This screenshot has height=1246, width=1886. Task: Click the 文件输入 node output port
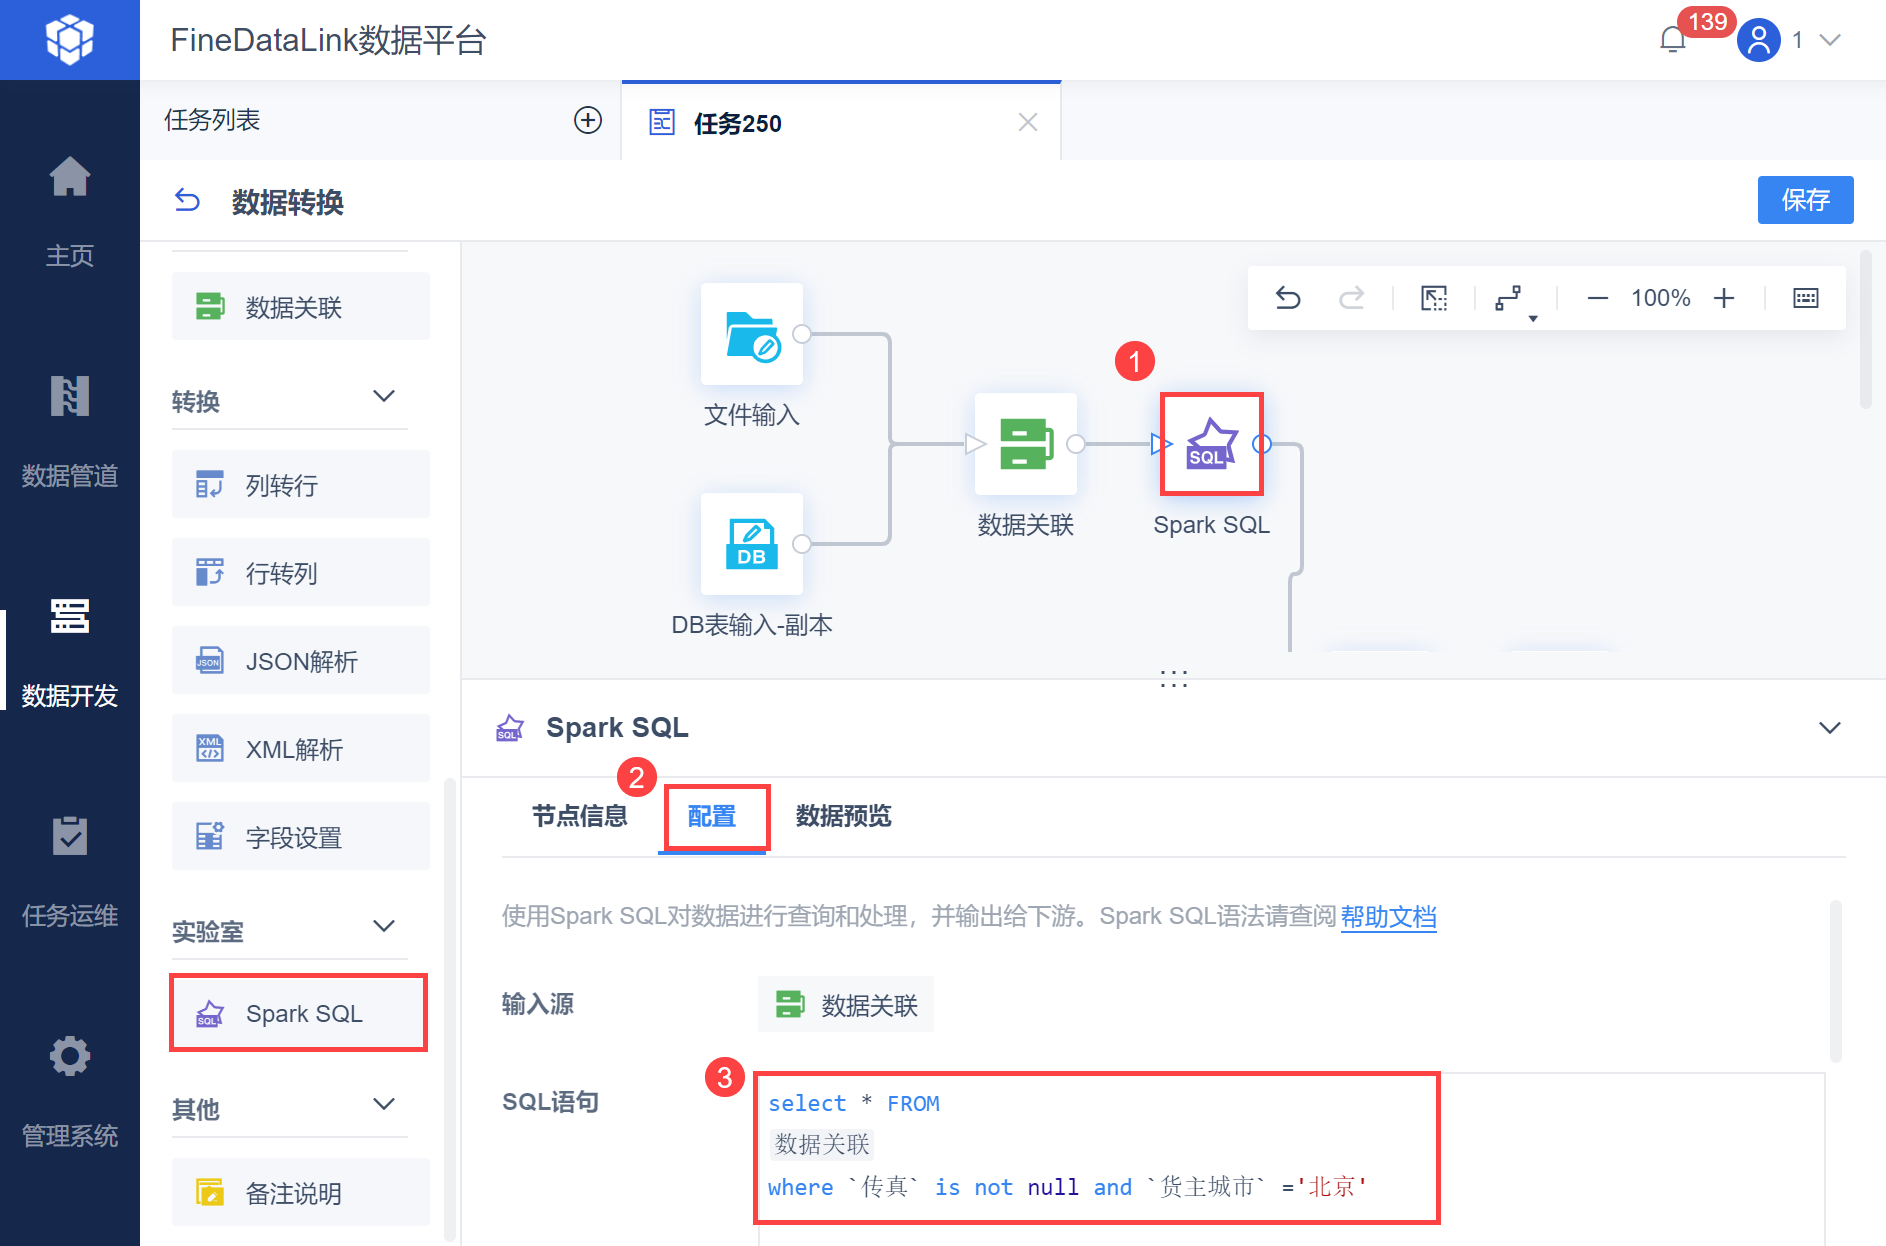tap(802, 334)
